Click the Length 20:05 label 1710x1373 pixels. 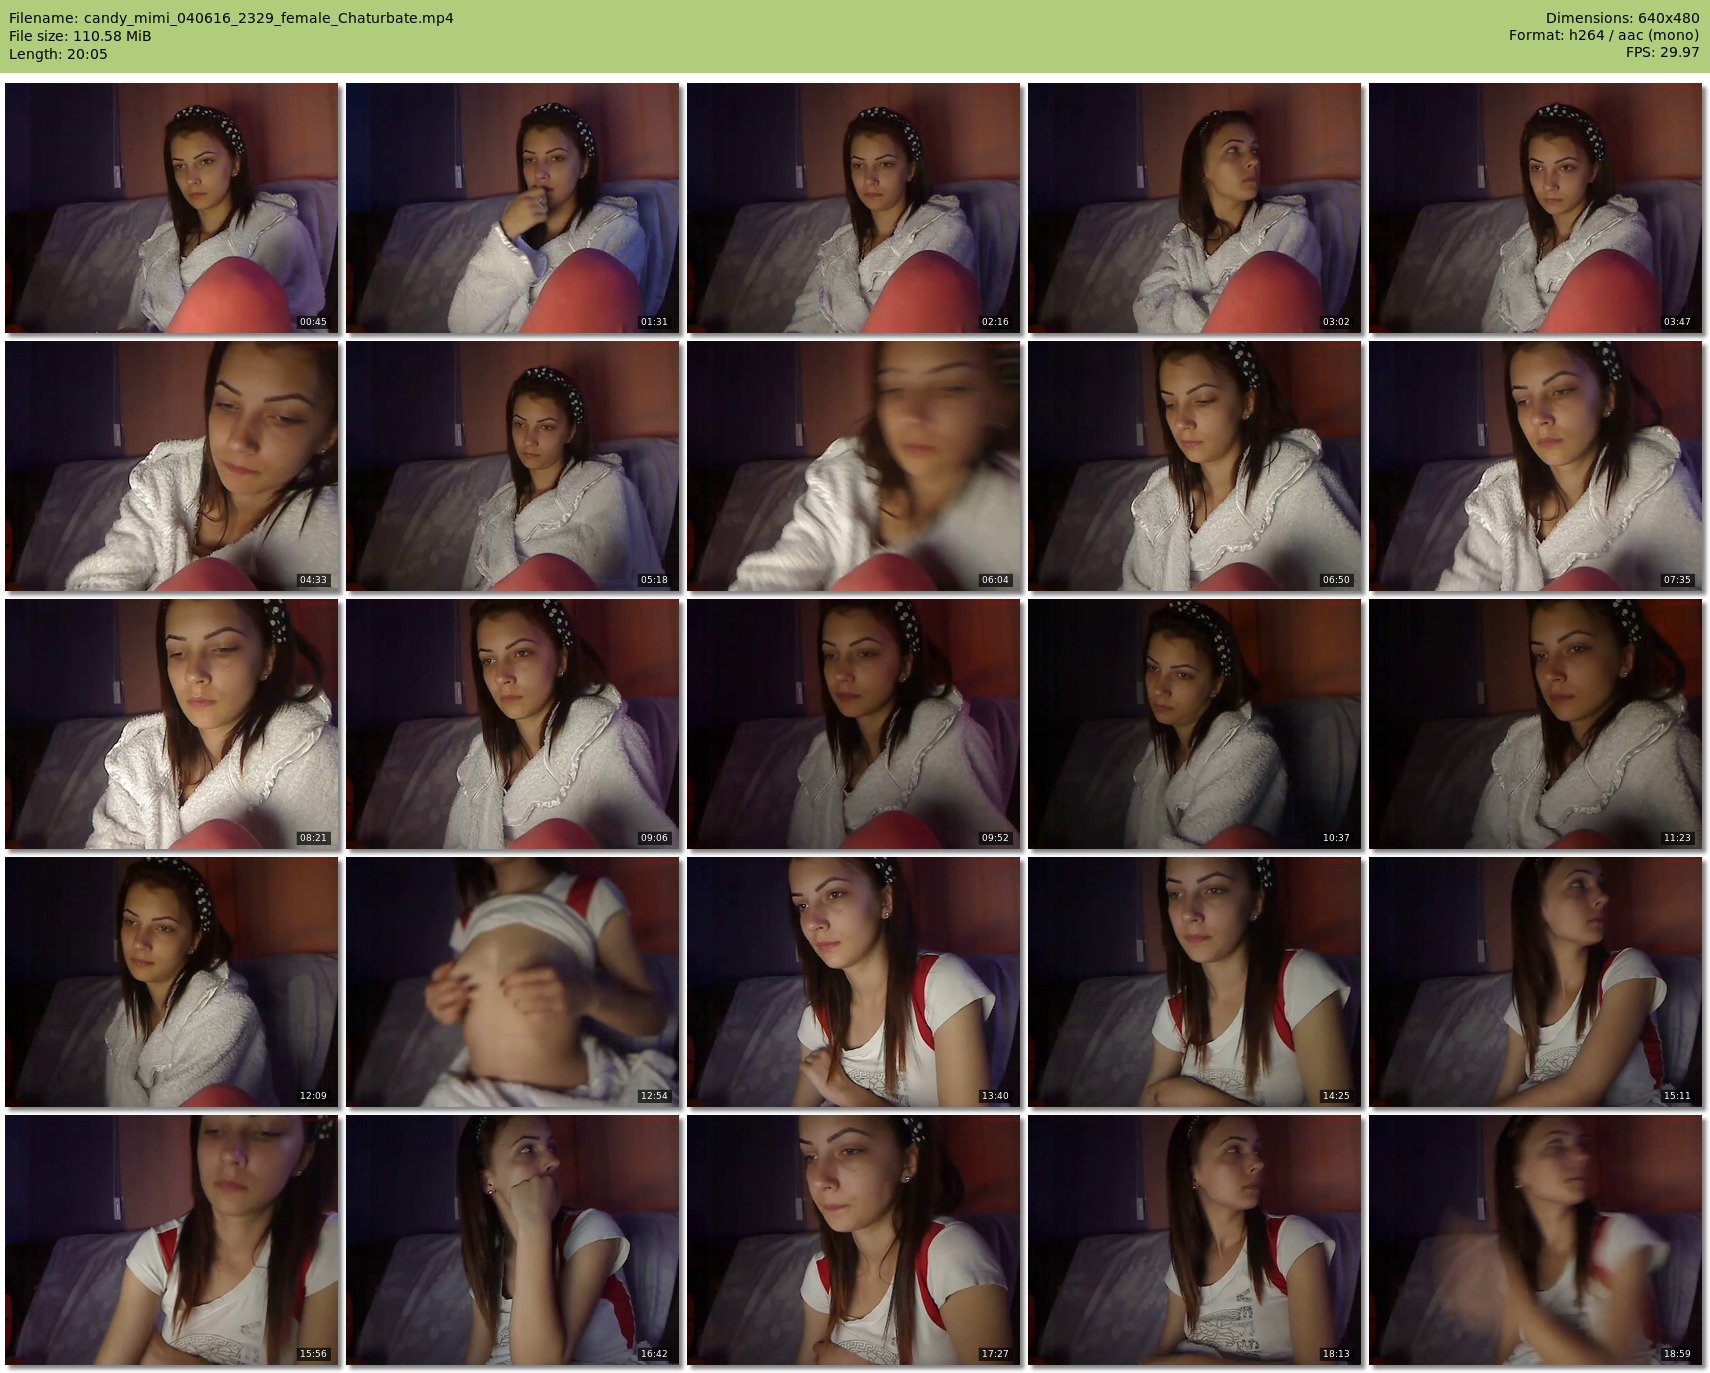[58, 54]
